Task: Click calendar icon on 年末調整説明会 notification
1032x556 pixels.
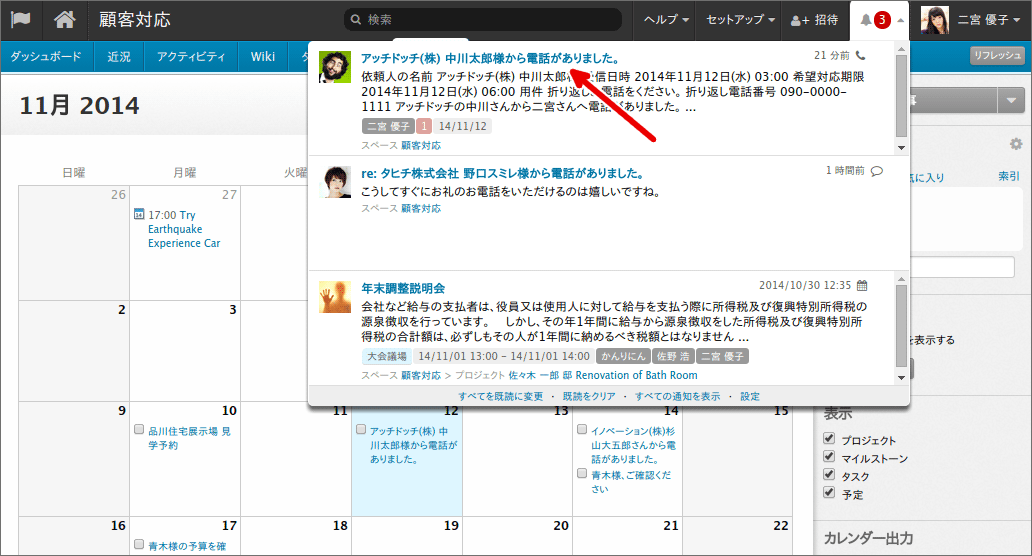Action: click(x=862, y=286)
